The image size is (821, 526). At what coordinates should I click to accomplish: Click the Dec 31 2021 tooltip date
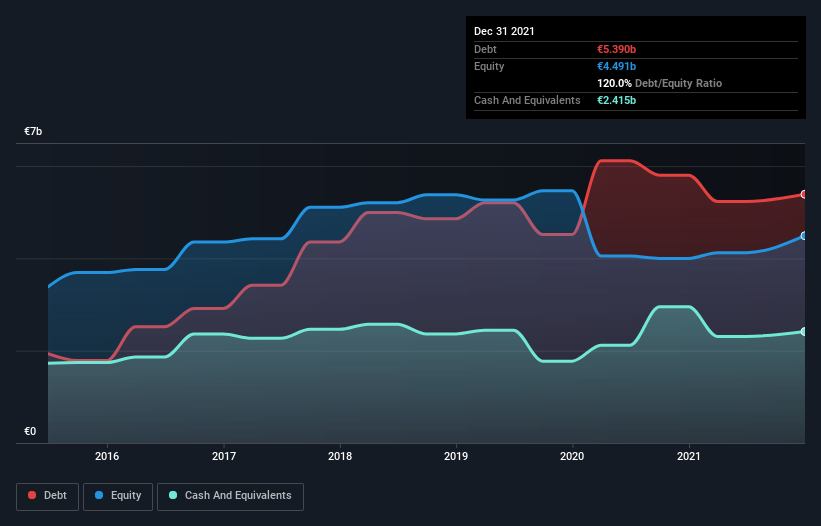point(504,31)
